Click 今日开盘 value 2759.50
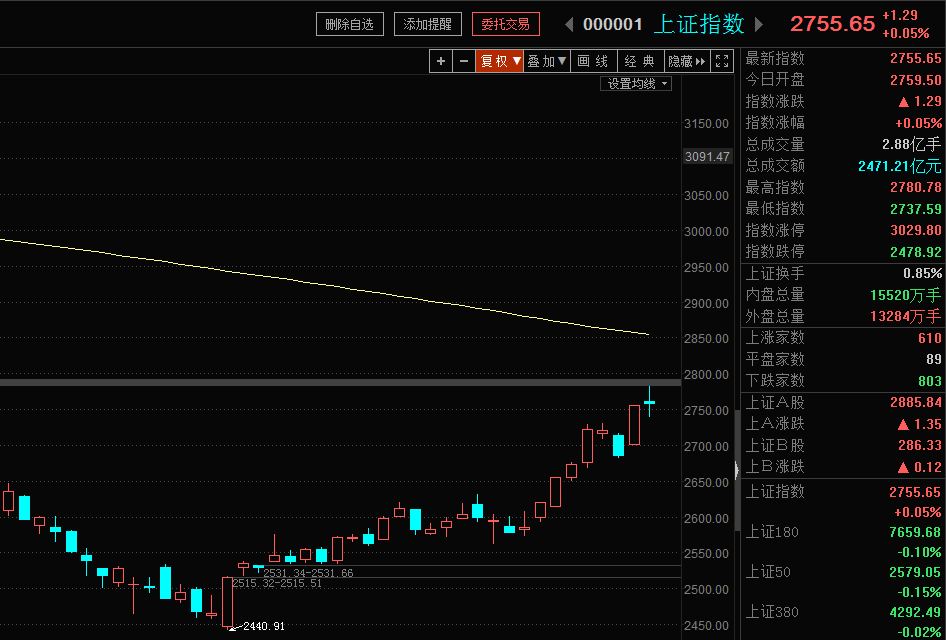Viewport: 946px width, 640px height. click(916, 80)
